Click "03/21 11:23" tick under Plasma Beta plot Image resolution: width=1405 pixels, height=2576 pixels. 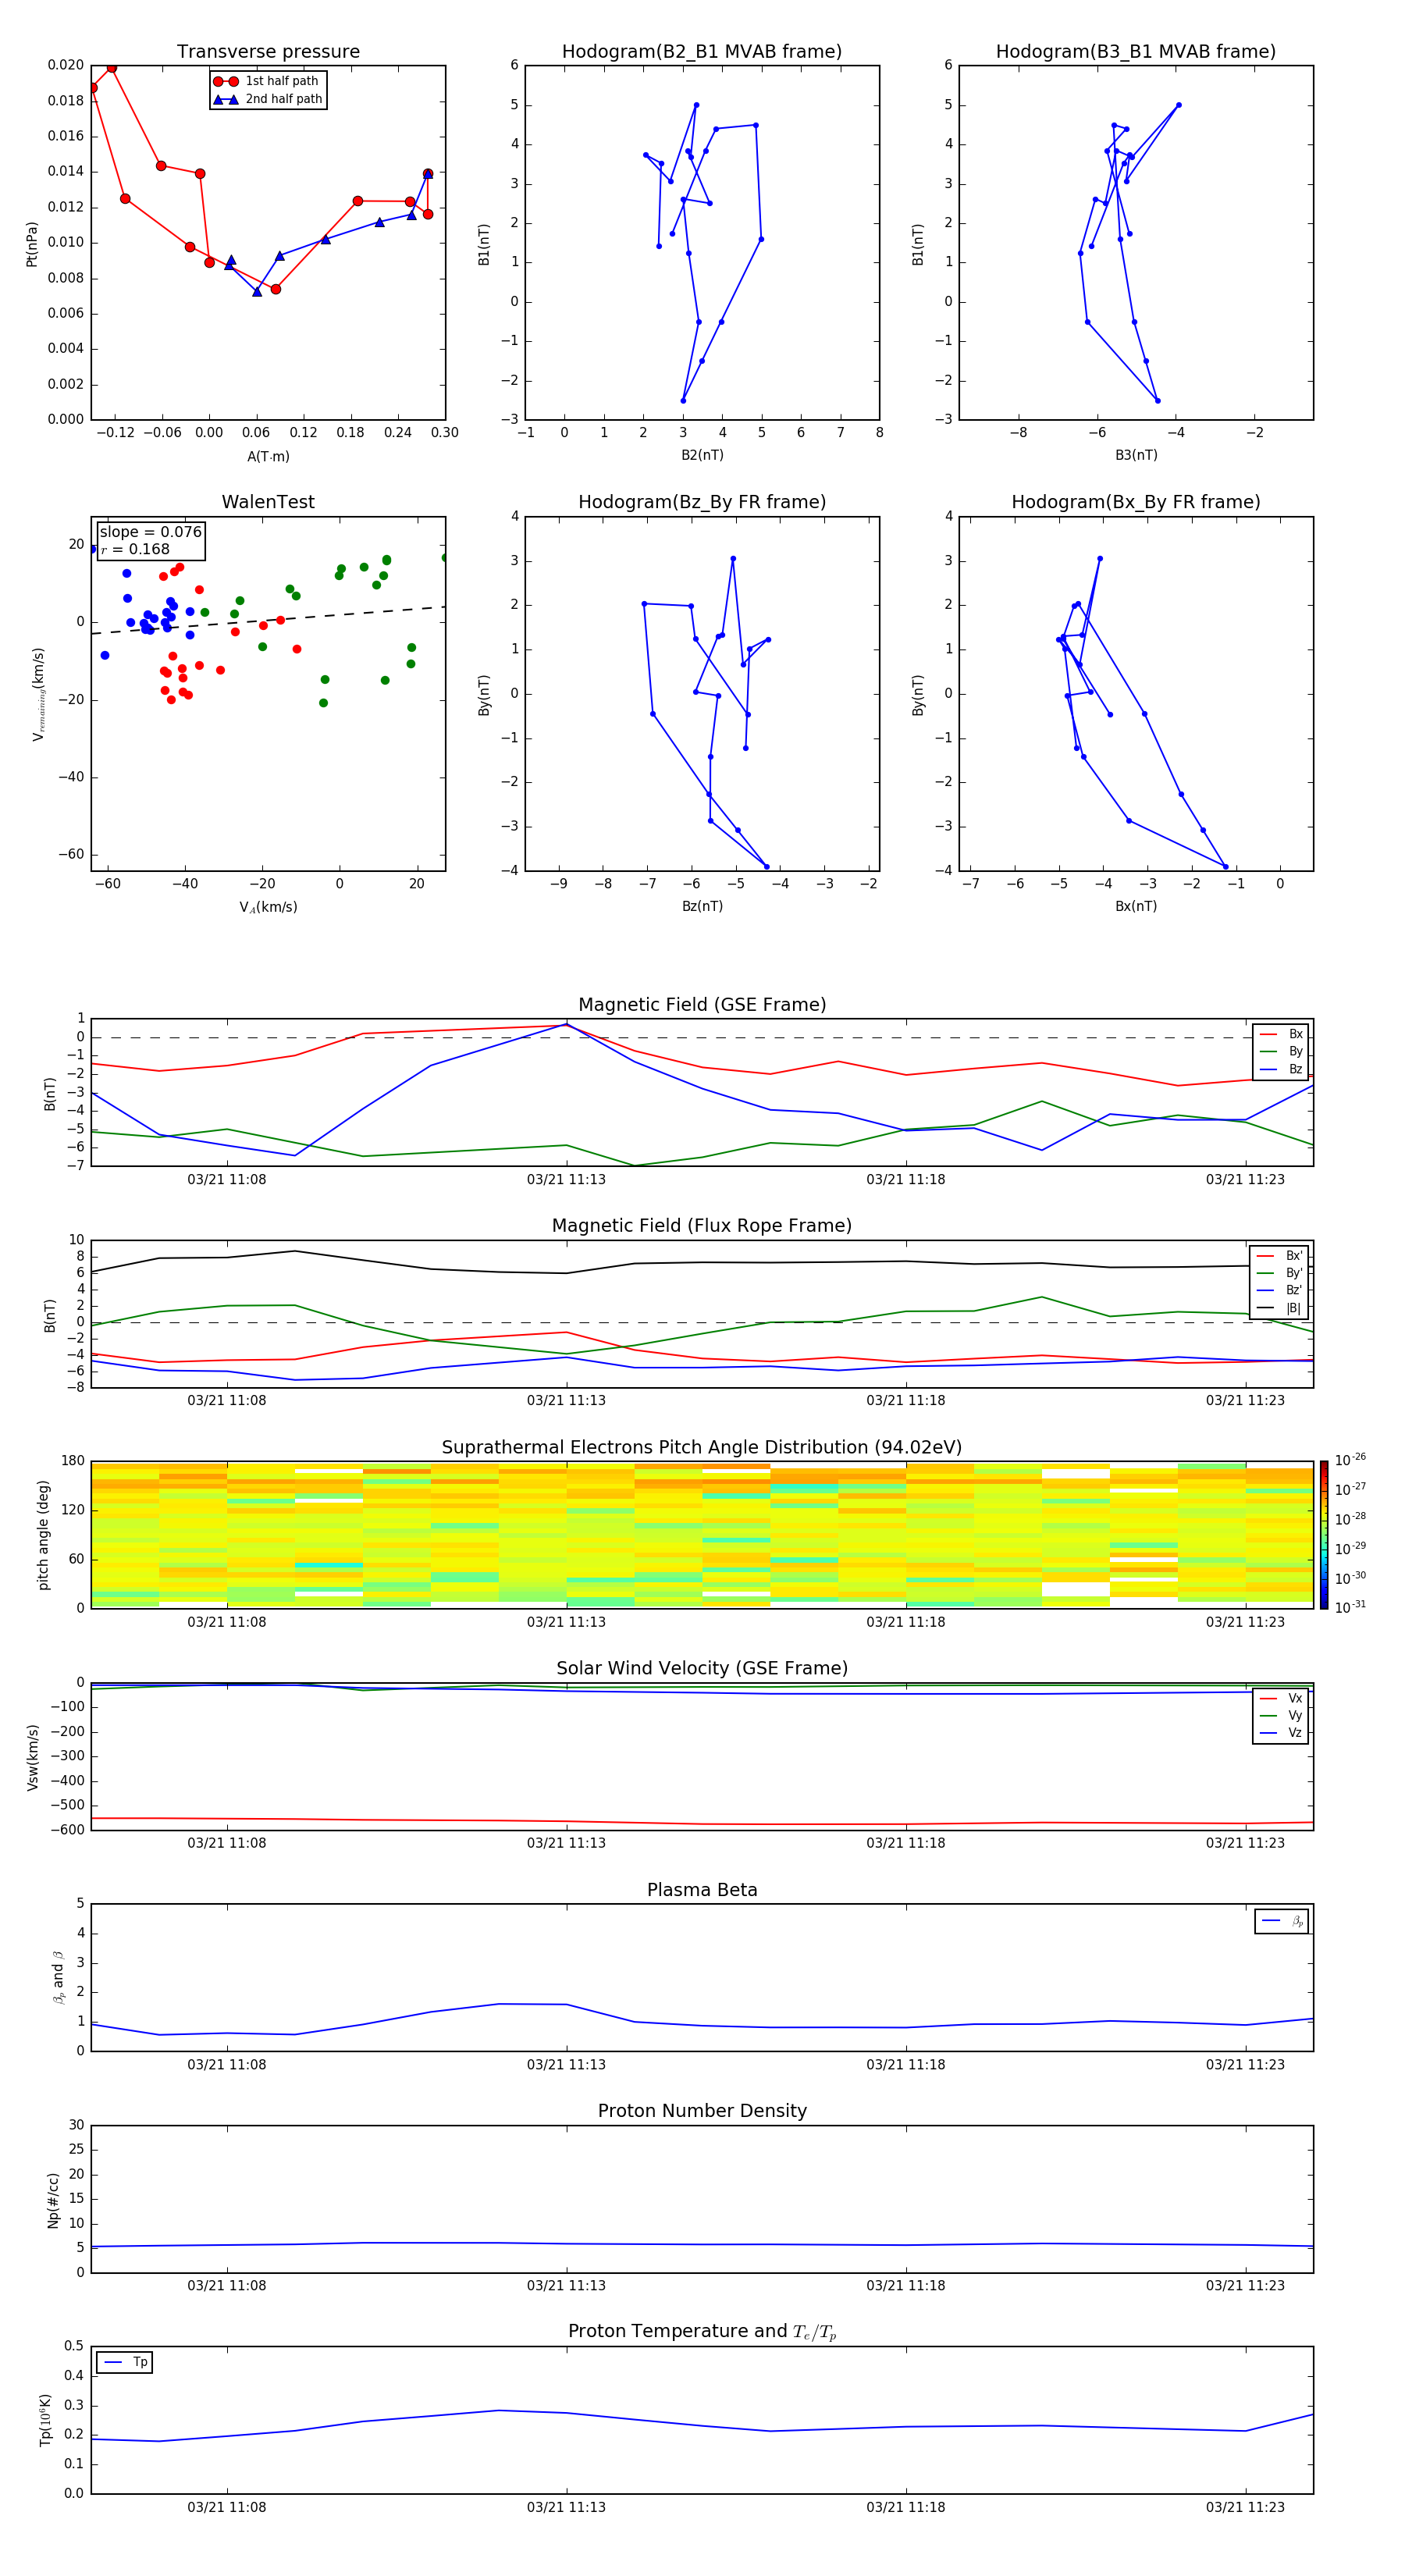(x=1245, y=2064)
